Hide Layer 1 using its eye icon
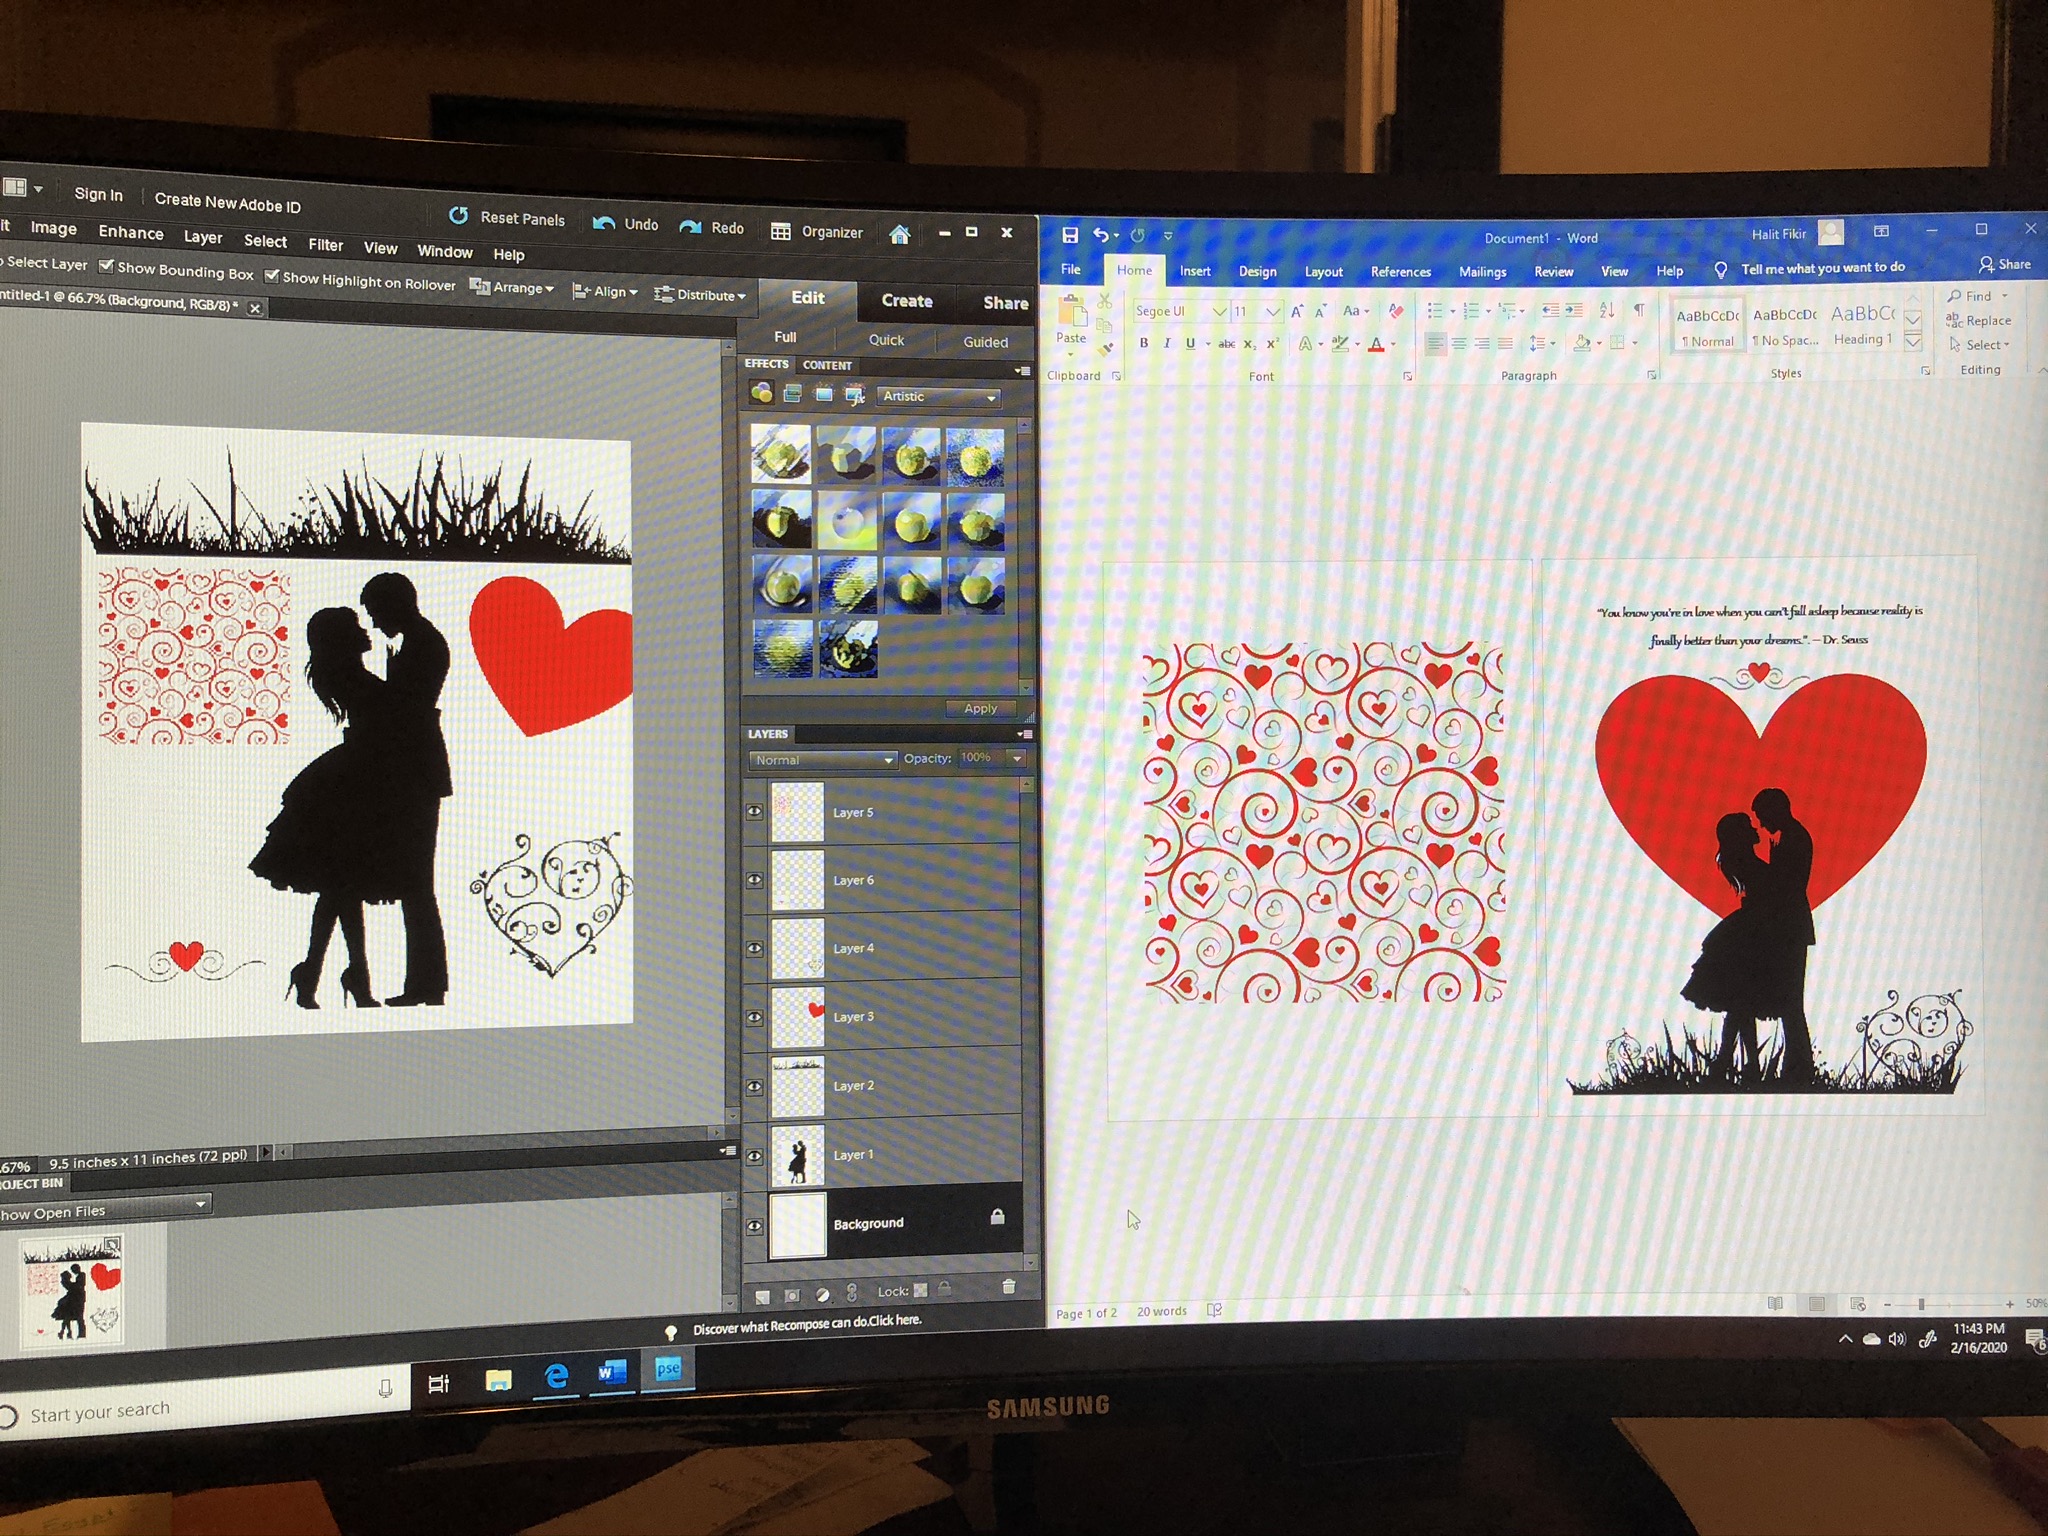 point(754,1155)
